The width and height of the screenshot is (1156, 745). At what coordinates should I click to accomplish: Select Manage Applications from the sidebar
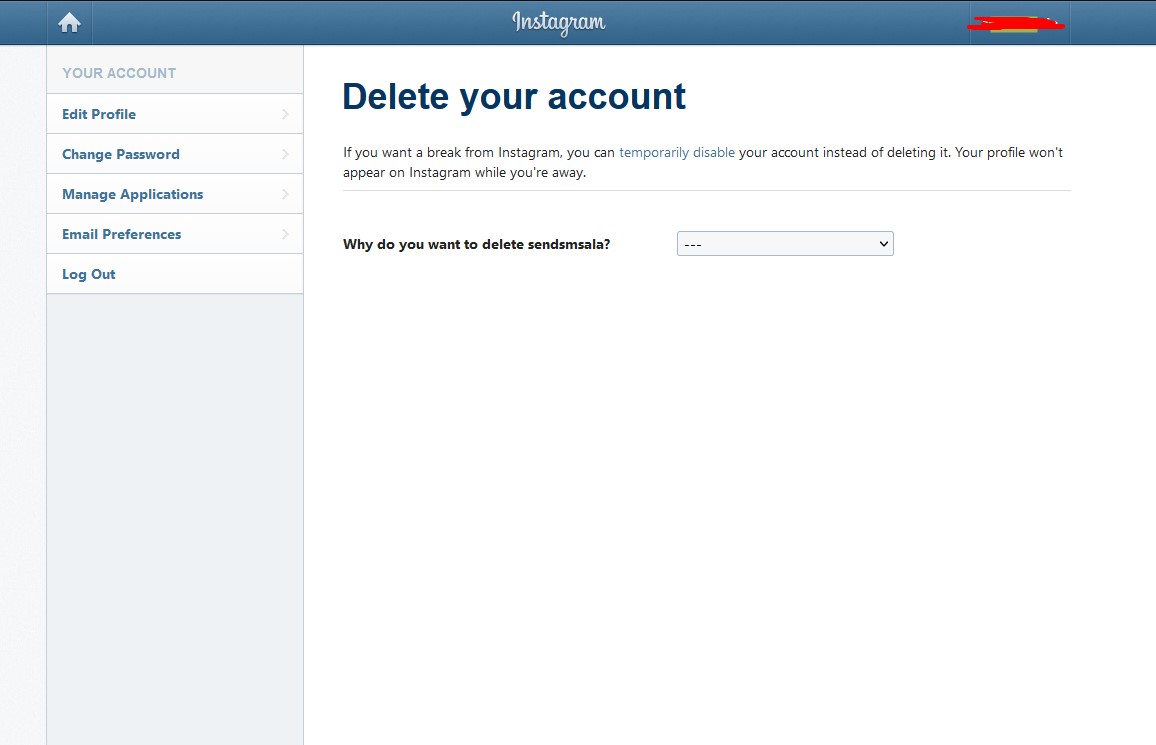132,194
